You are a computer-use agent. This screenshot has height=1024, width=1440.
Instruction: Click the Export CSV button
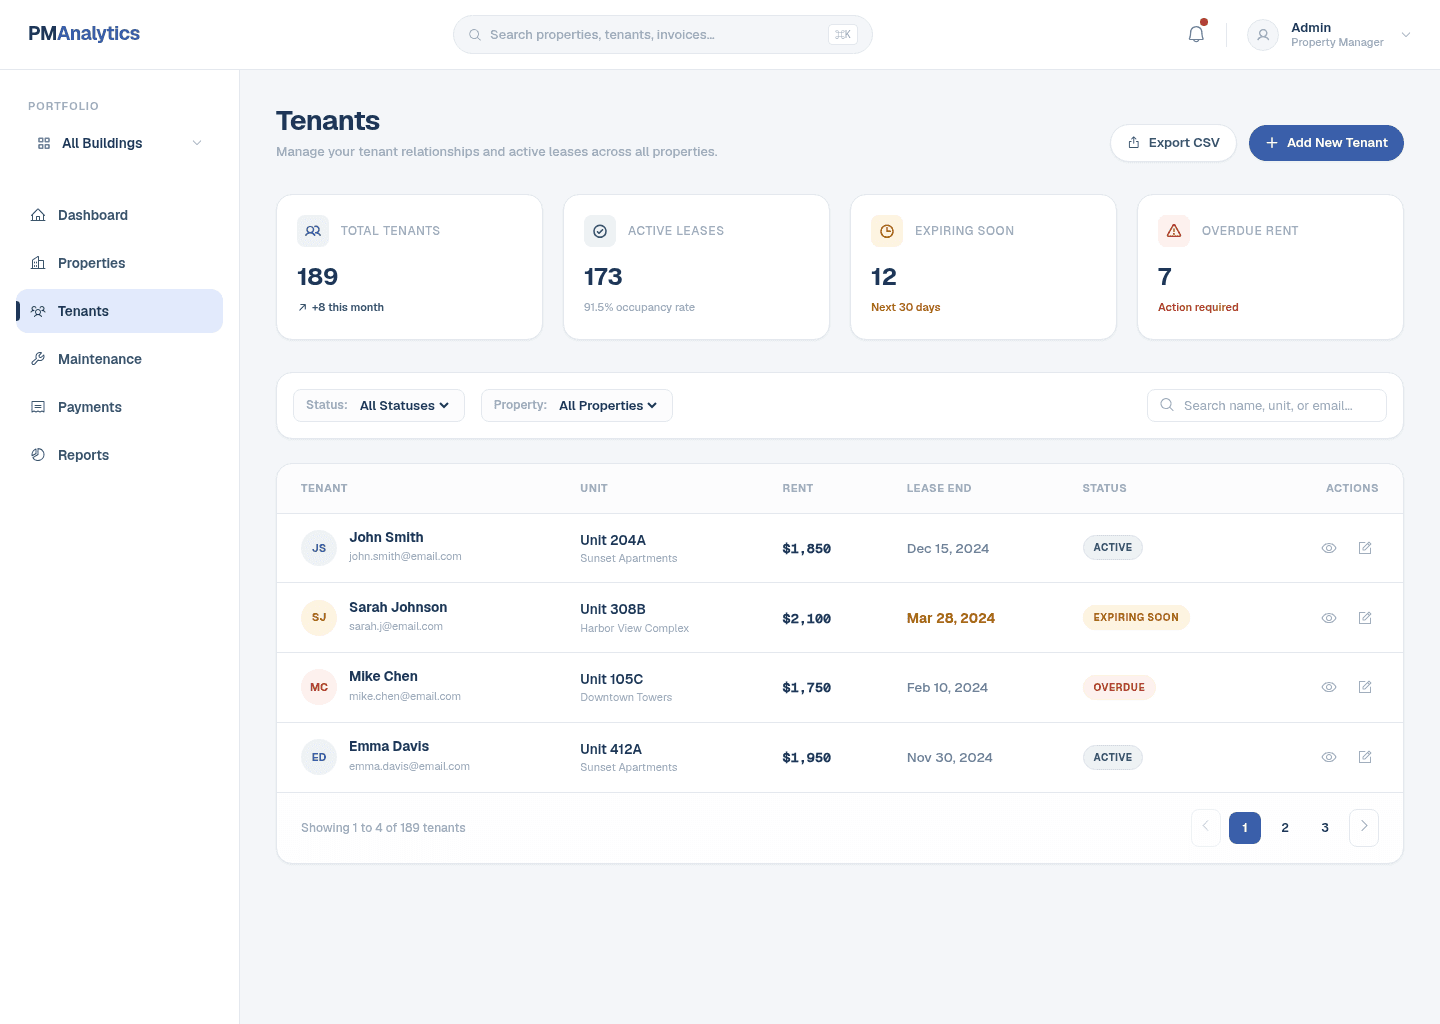click(x=1173, y=143)
